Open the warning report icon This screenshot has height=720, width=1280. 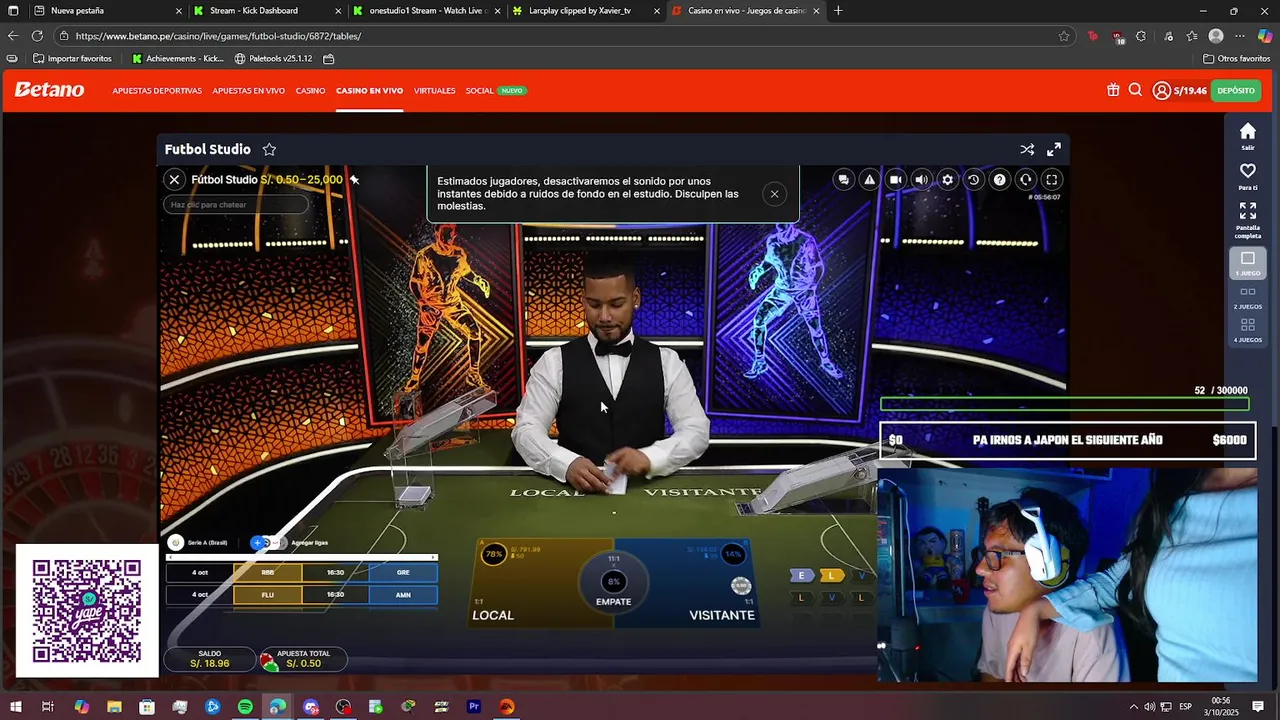click(x=870, y=180)
